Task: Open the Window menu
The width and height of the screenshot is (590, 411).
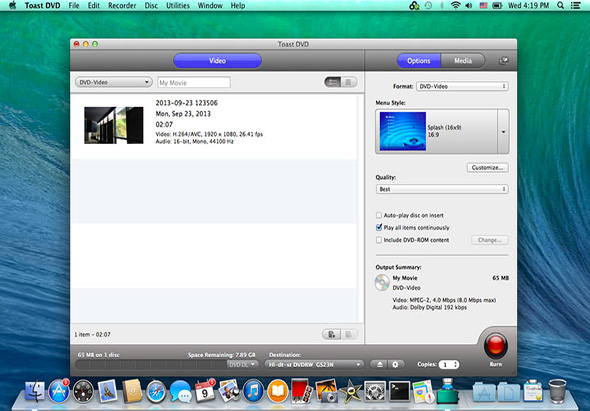Action: (210, 5)
